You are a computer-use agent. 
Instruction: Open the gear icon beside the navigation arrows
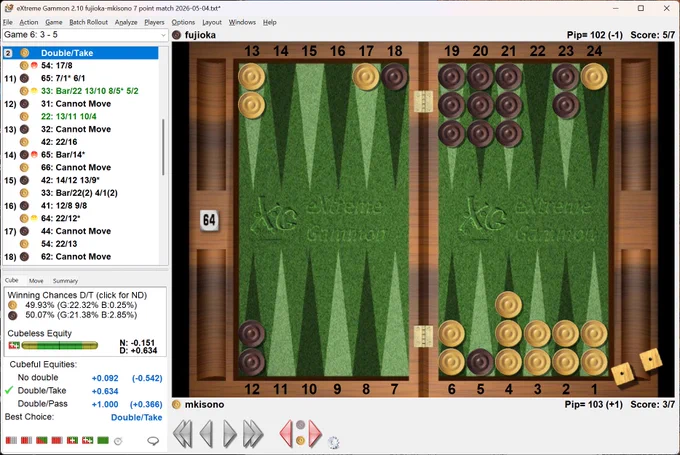point(333,442)
